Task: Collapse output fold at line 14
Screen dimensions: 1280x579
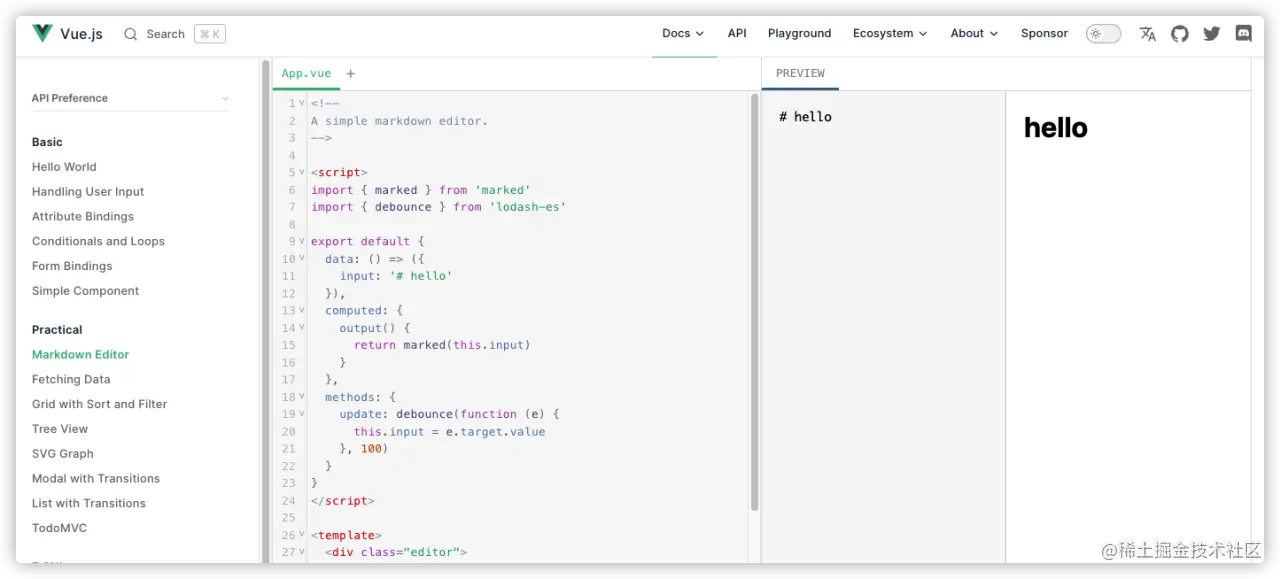Action: tap(302, 327)
